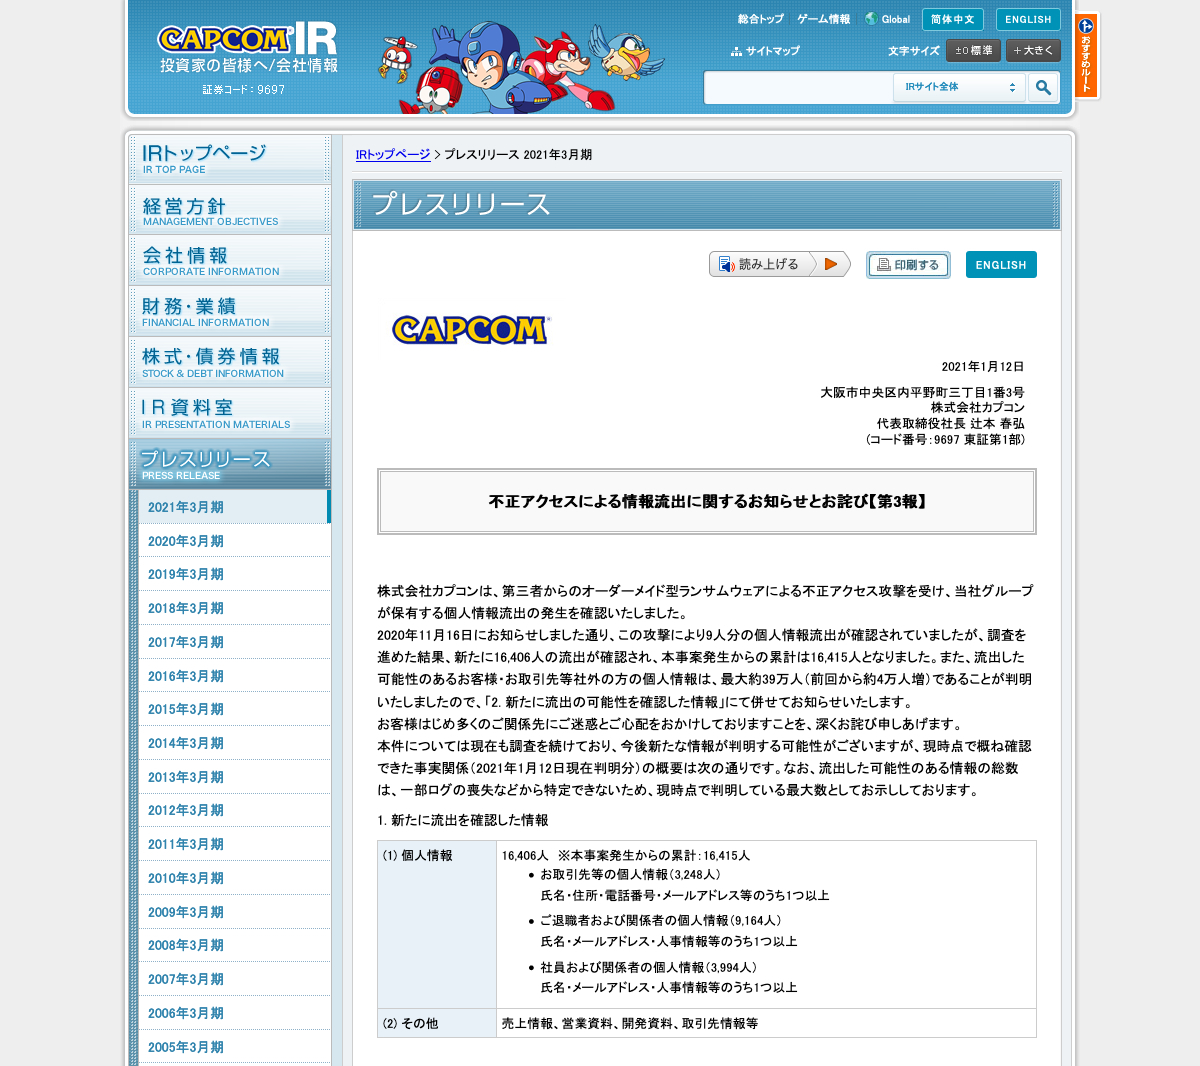The height and width of the screenshot is (1066, 1200).
Task: Open the orange おすすめルート side tab
Action: coord(1086,55)
